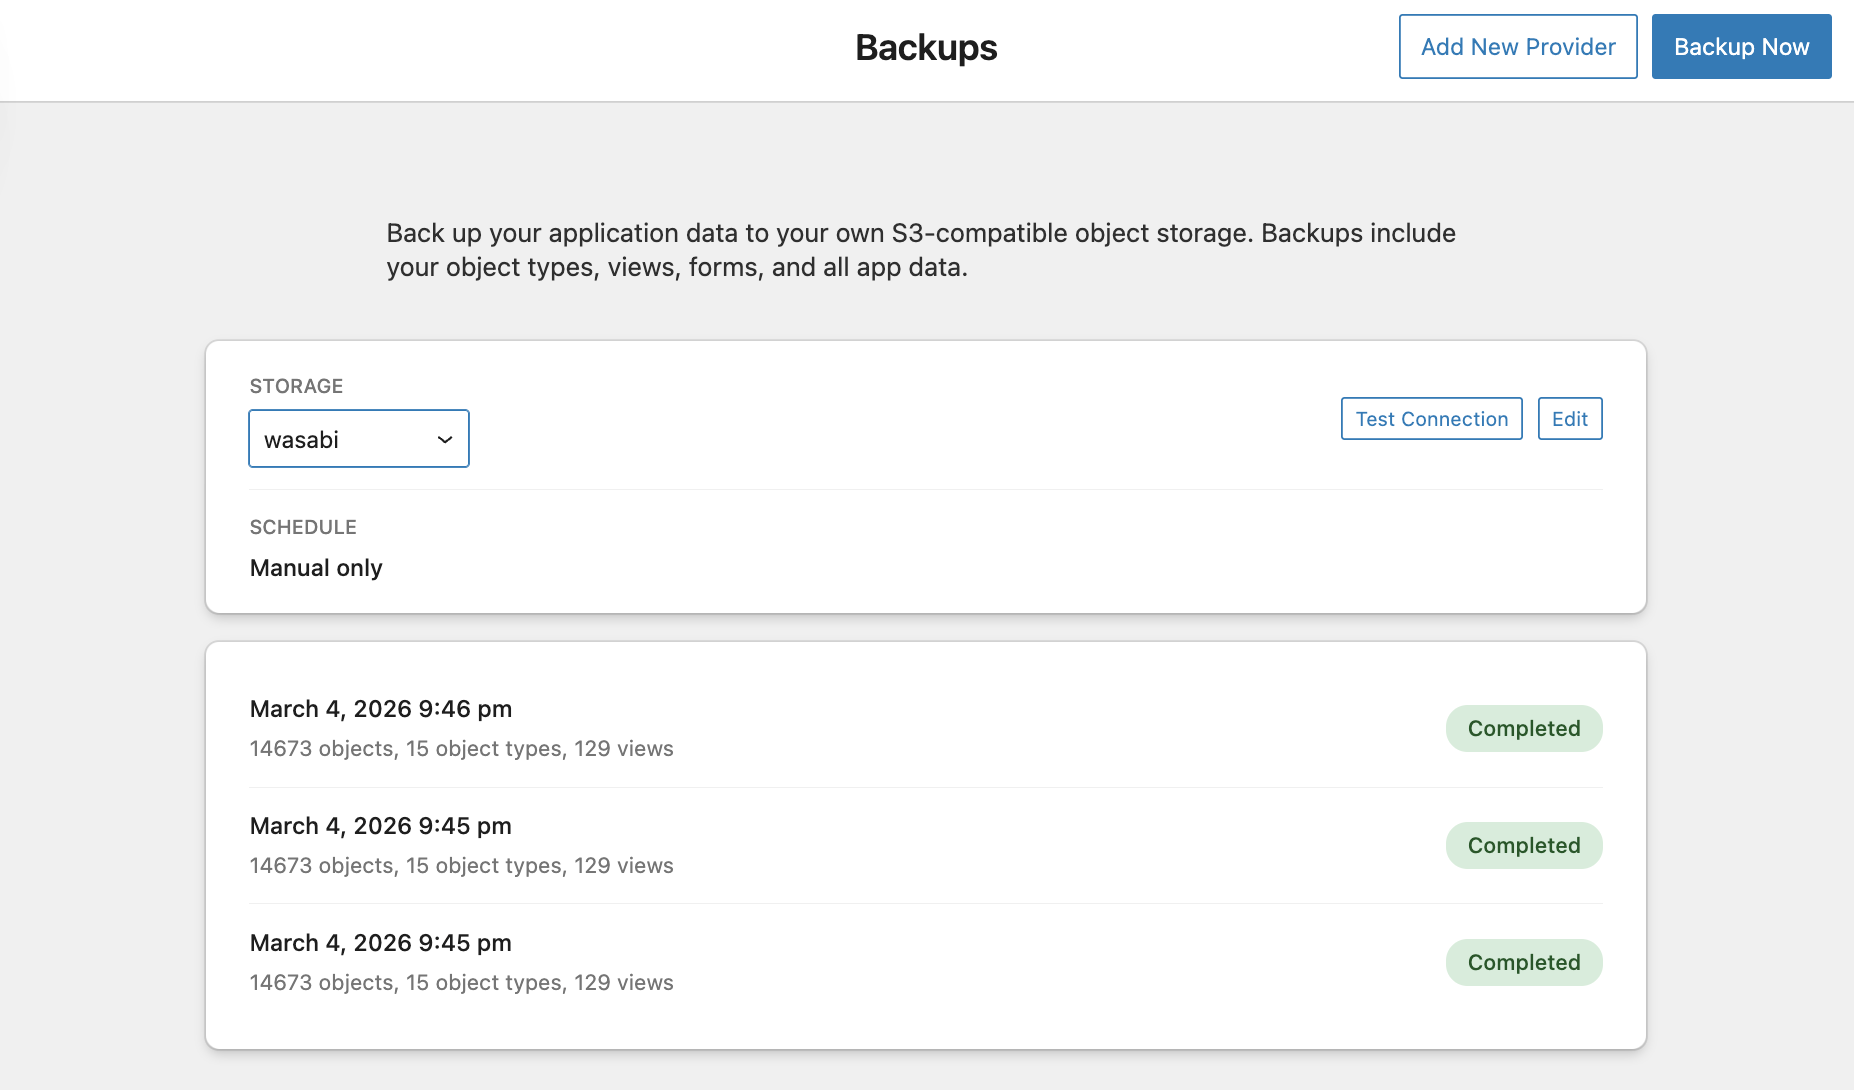Click the Backup Now button
The width and height of the screenshot is (1854, 1090).
pyautogui.click(x=1741, y=46)
